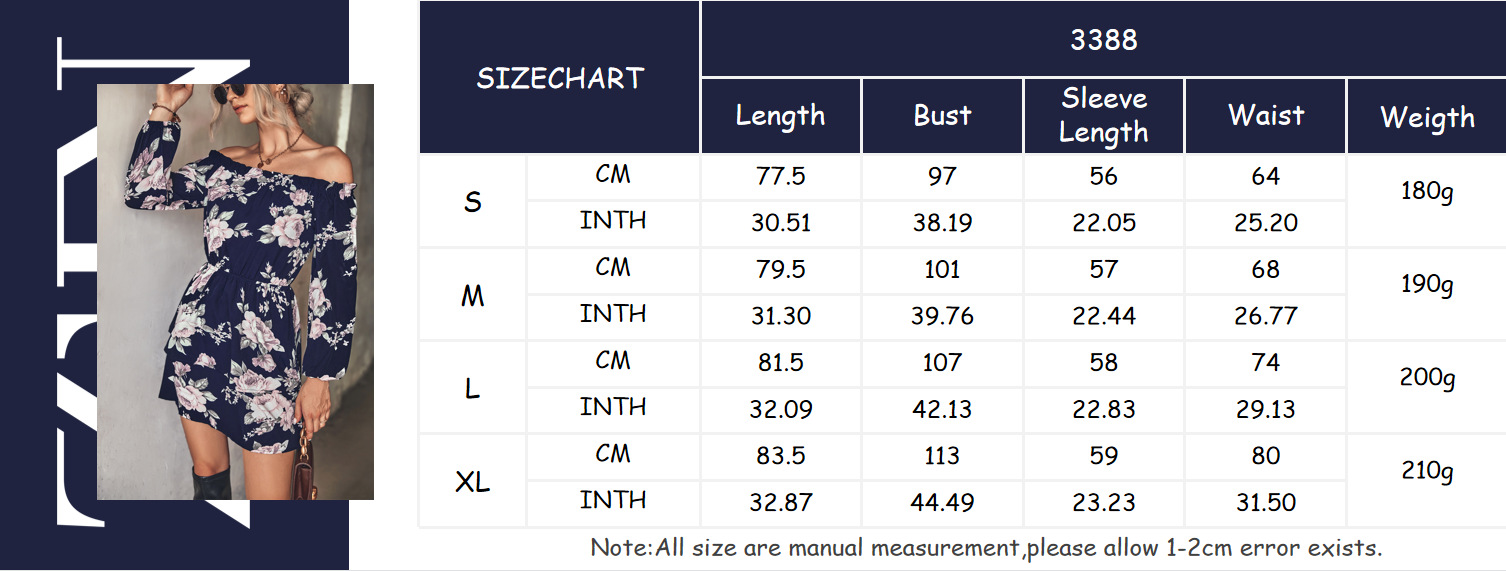The width and height of the screenshot is (1506, 571).
Task: Click the floral dress model photo
Action: click(x=235, y=291)
